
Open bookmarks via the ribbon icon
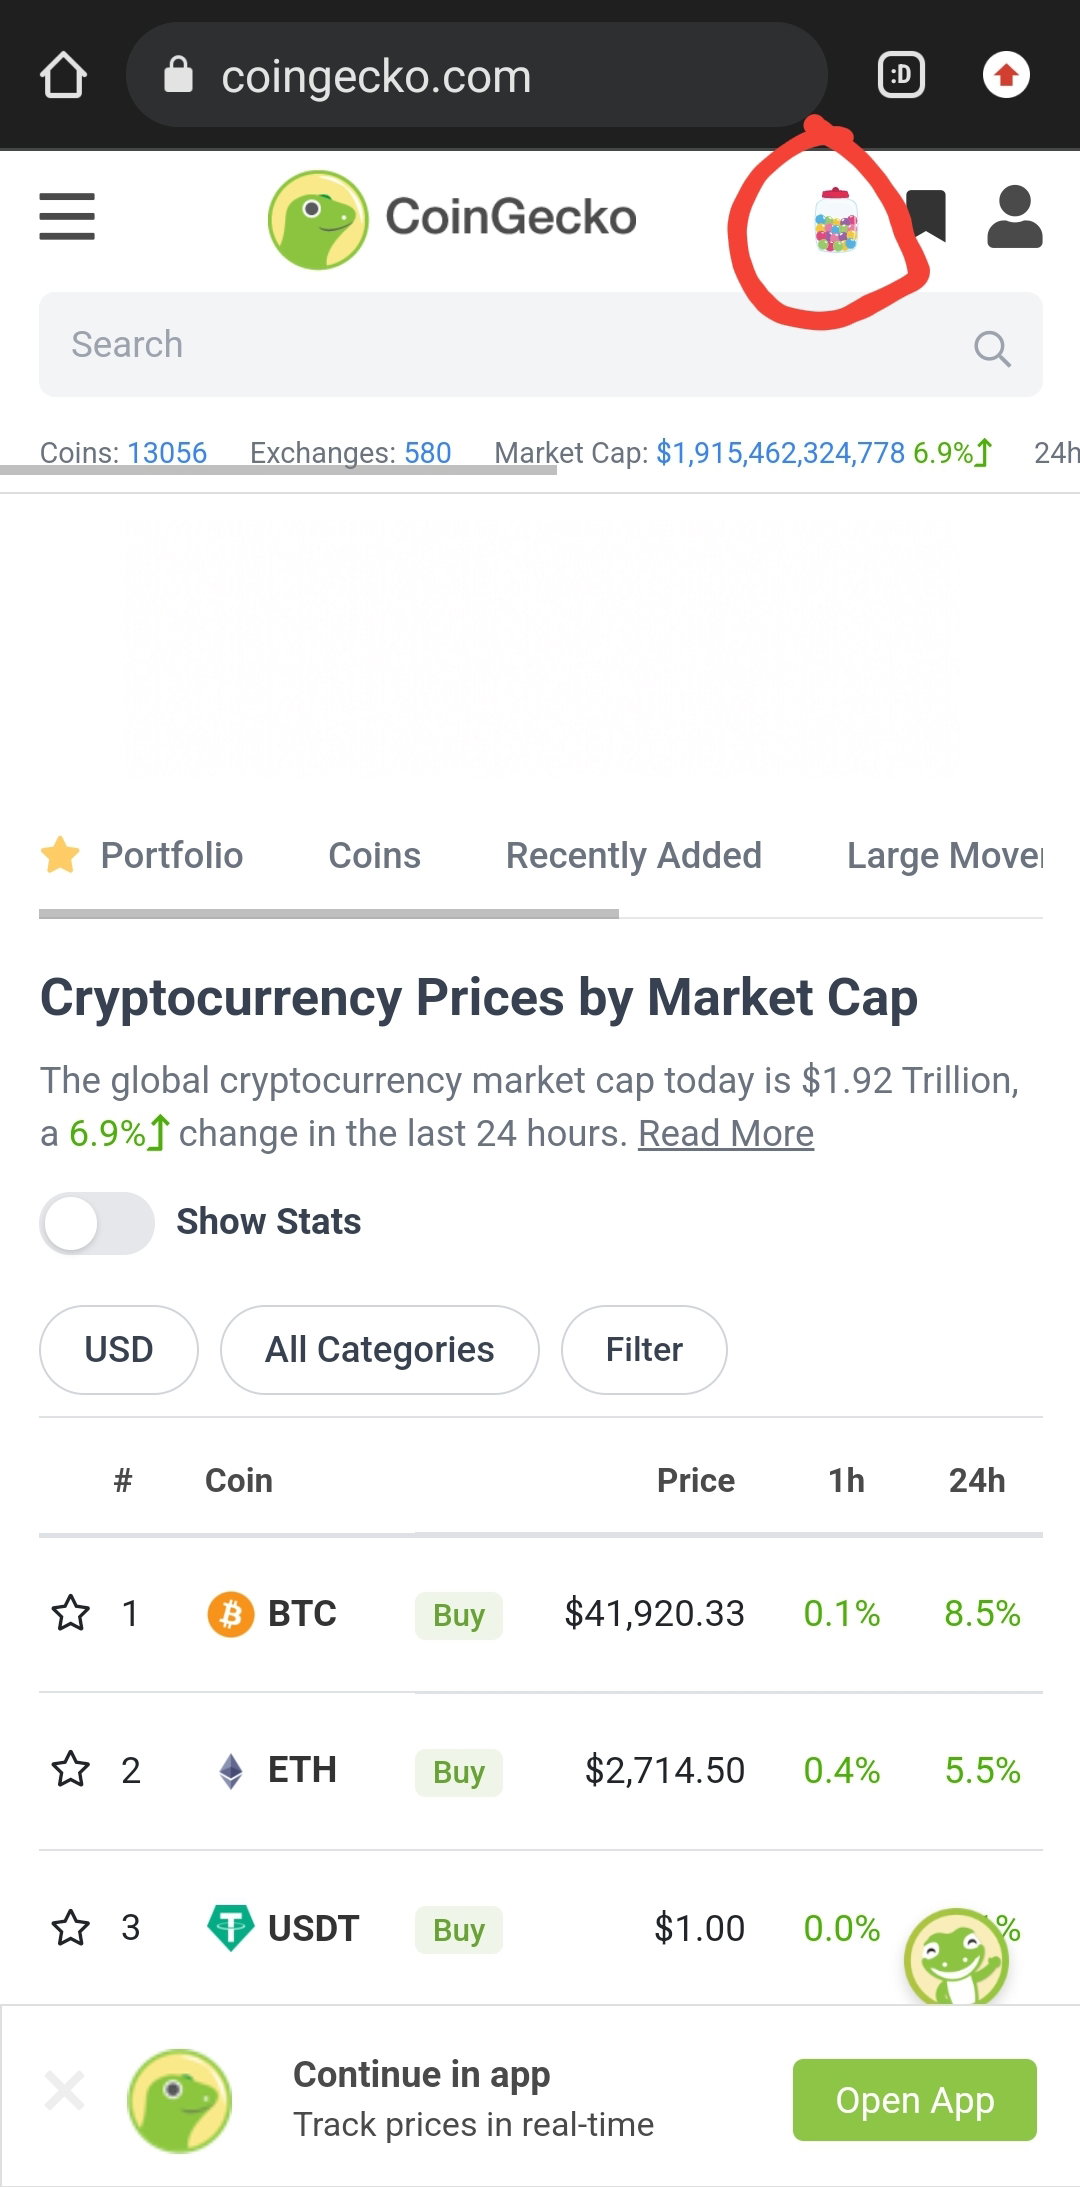click(x=927, y=216)
